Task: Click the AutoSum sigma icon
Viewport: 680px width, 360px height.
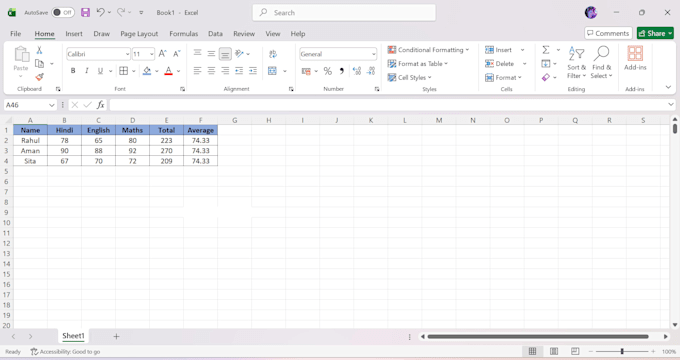Action: point(546,50)
